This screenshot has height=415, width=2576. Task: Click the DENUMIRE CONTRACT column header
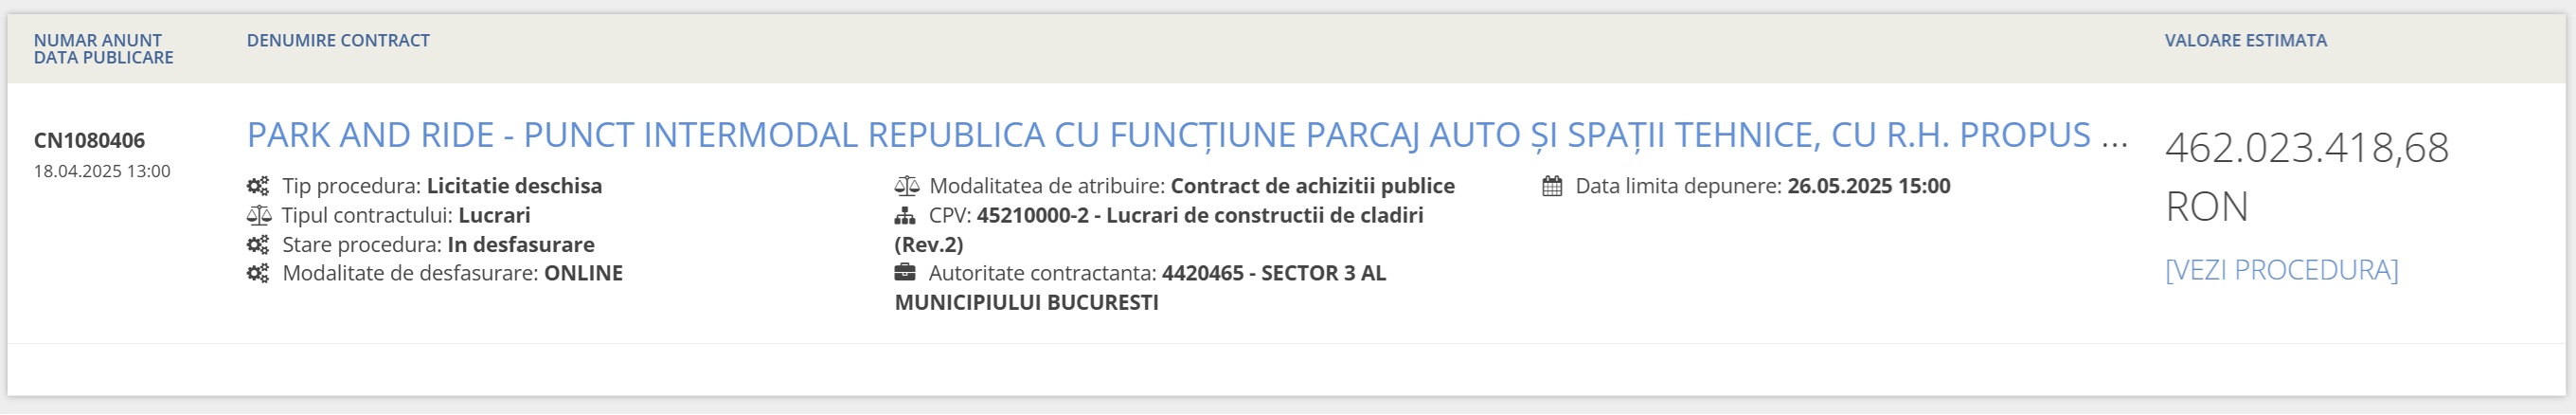(x=338, y=41)
